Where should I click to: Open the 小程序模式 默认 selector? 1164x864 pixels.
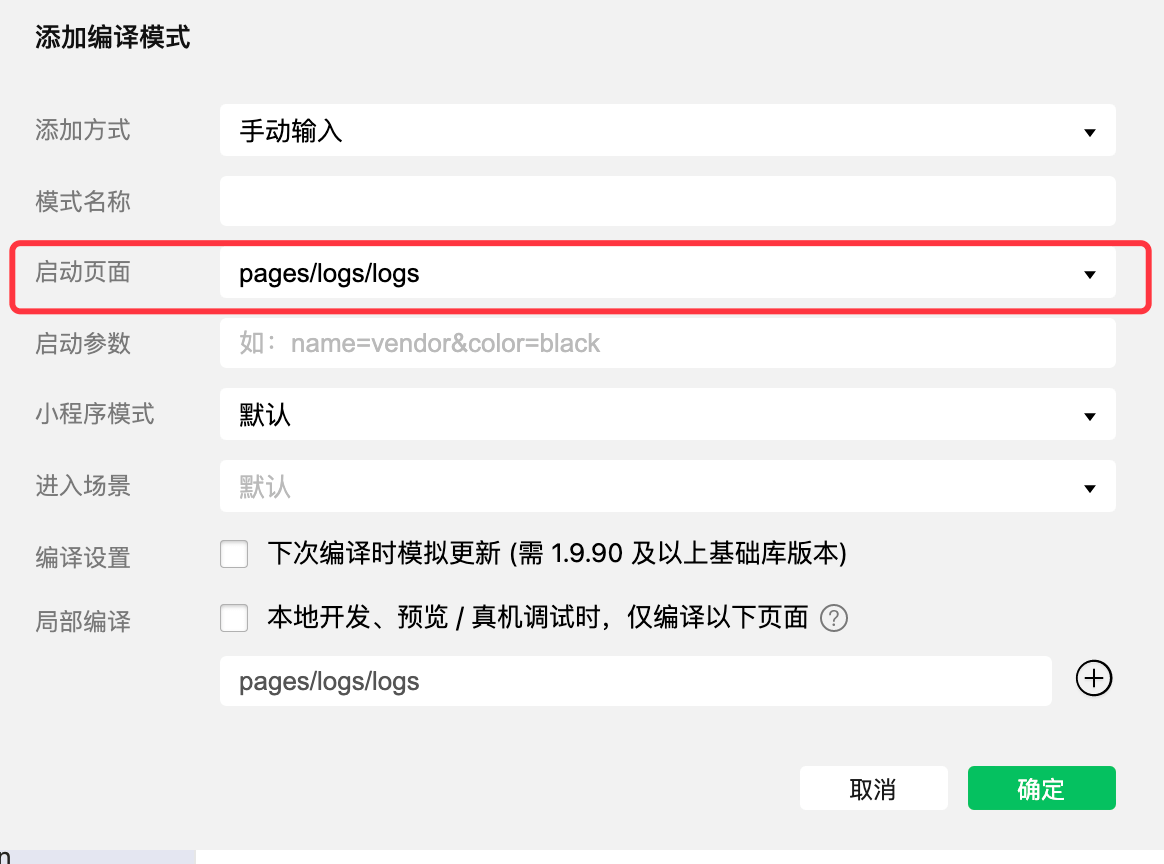pos(667,414)
